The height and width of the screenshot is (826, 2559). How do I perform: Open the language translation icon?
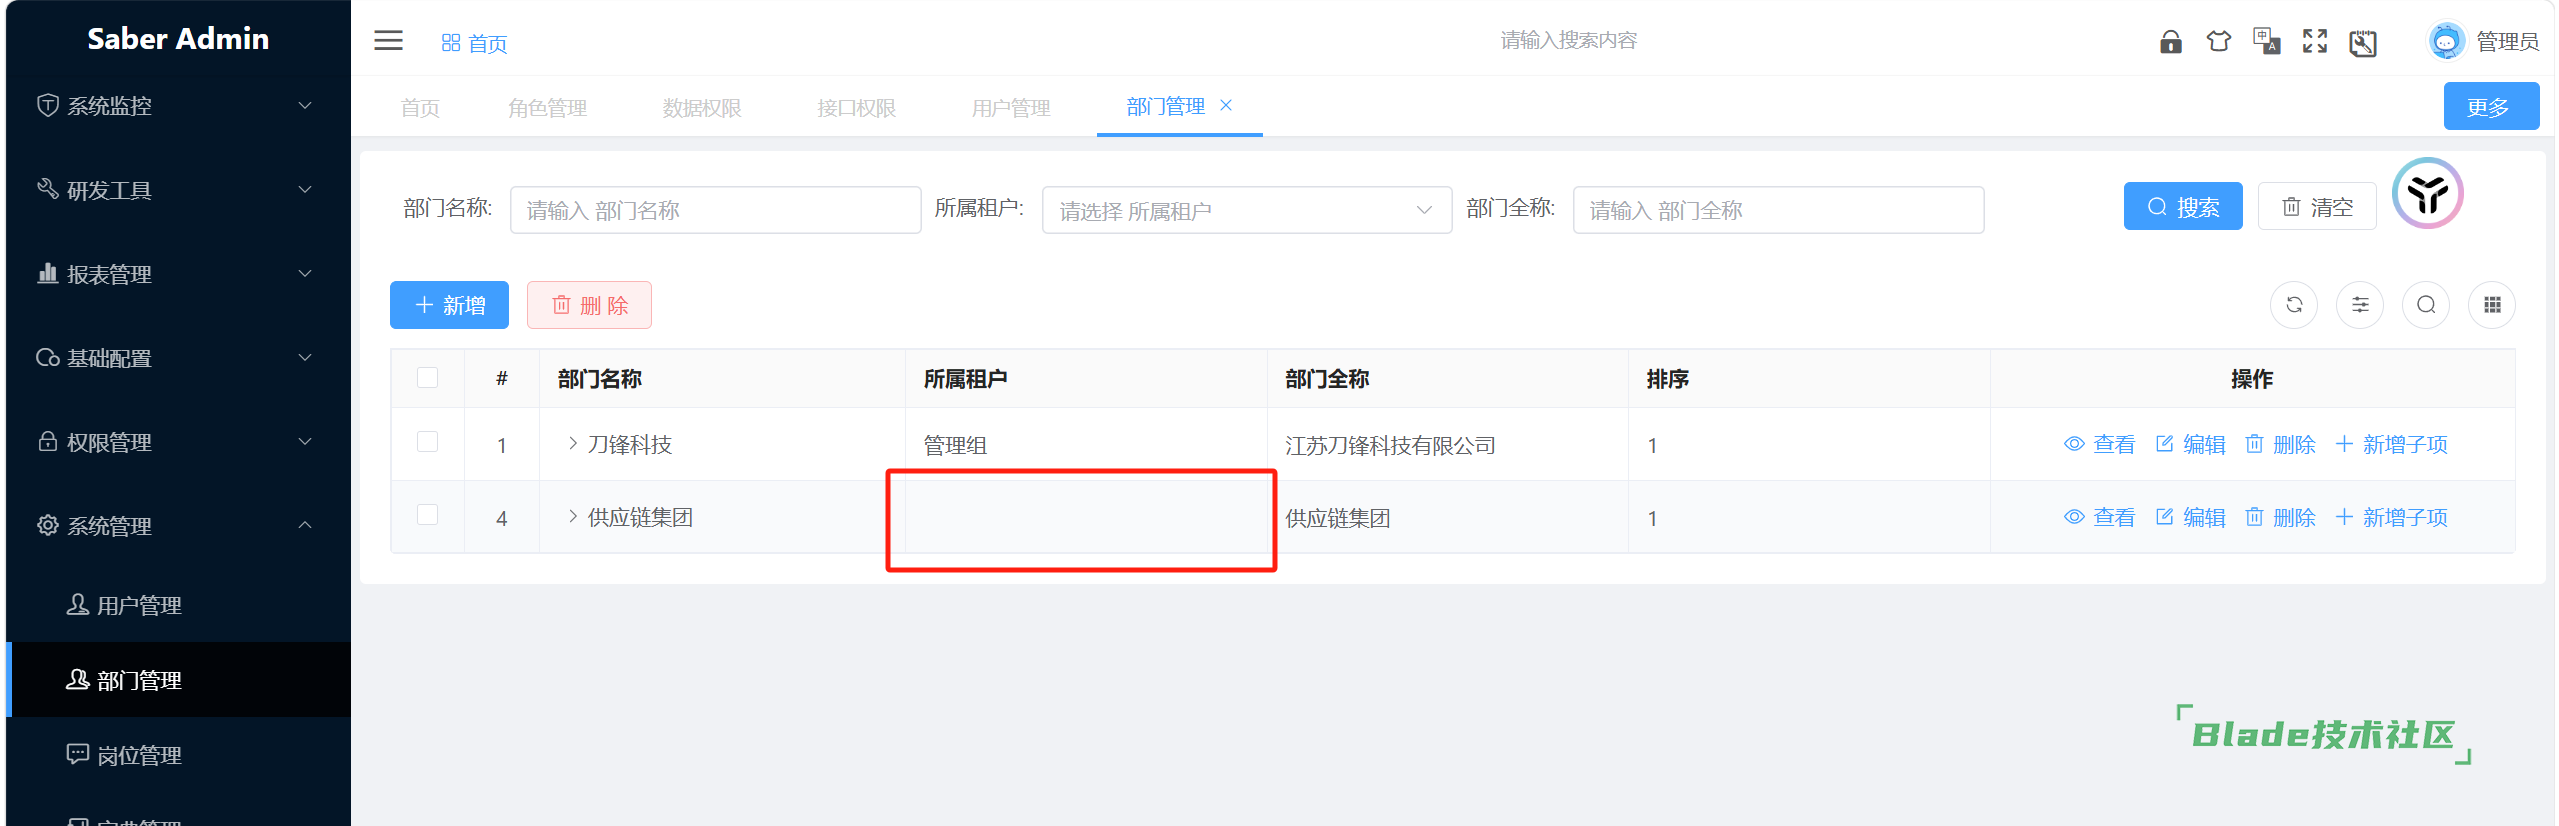click(x=2266, y=41)
